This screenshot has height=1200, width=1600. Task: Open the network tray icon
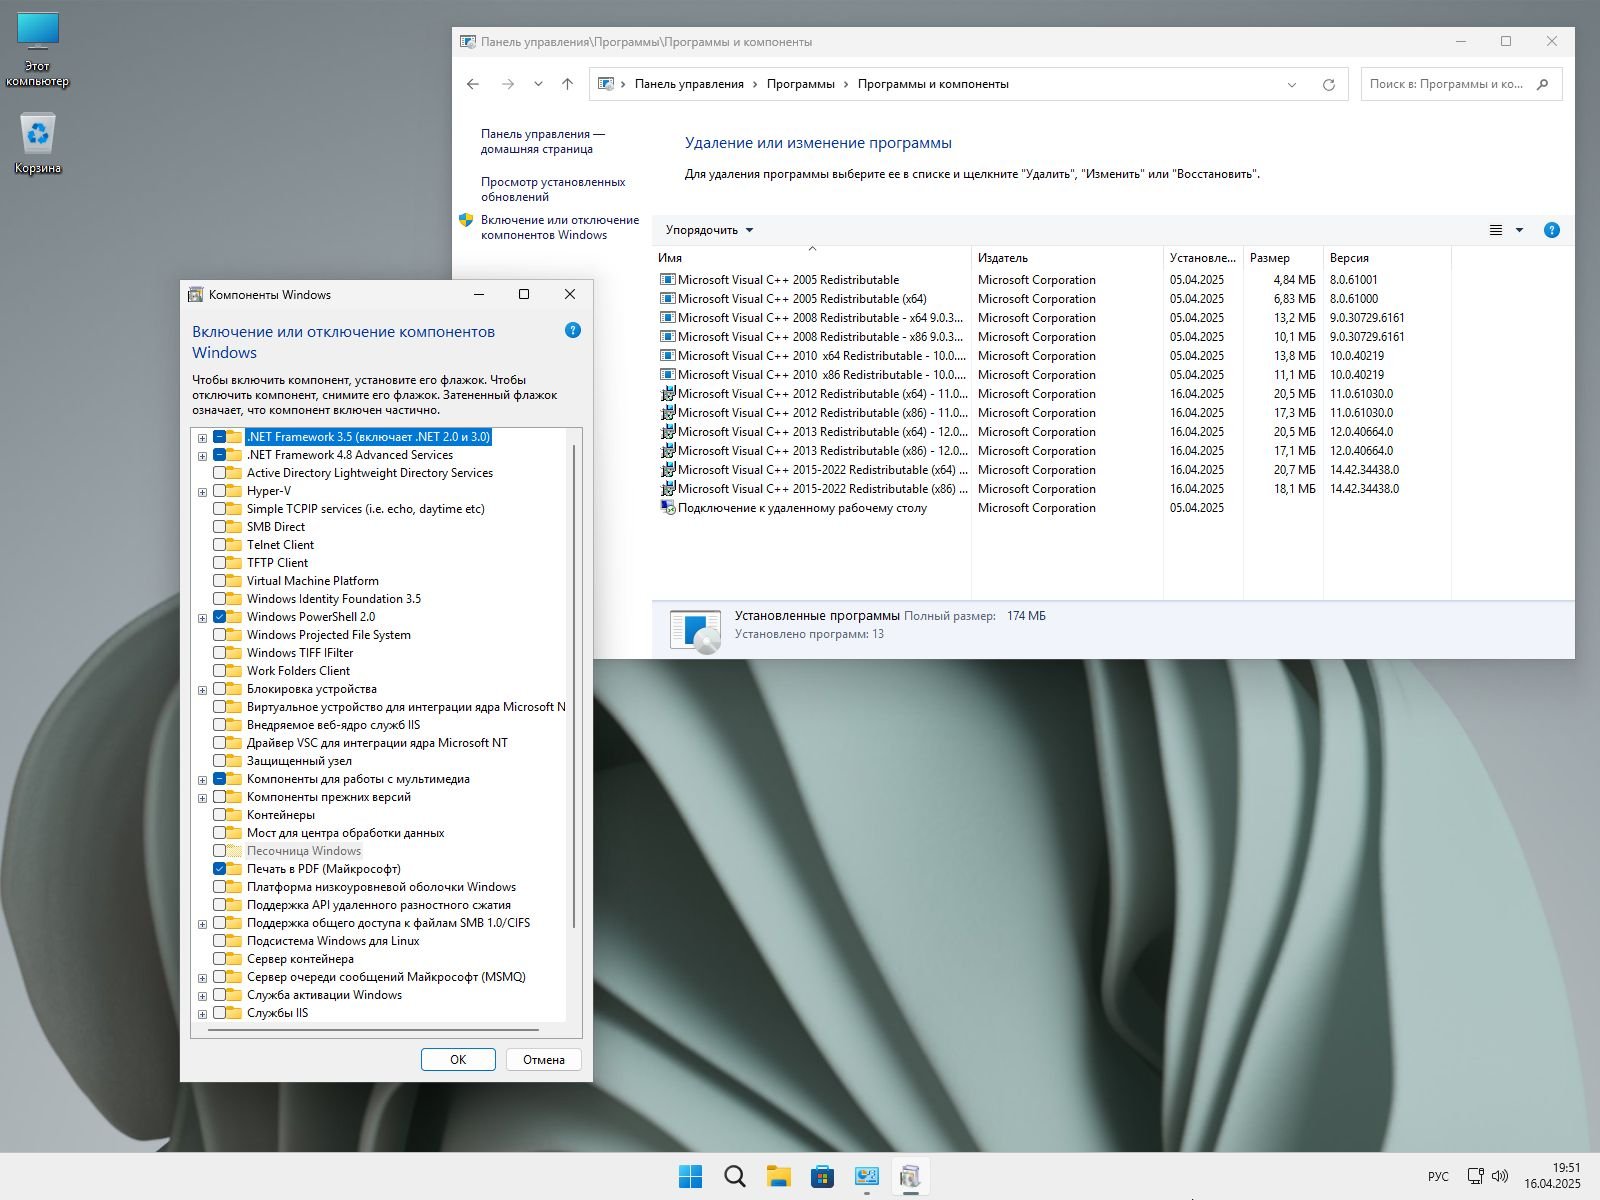(1475, 1176)
